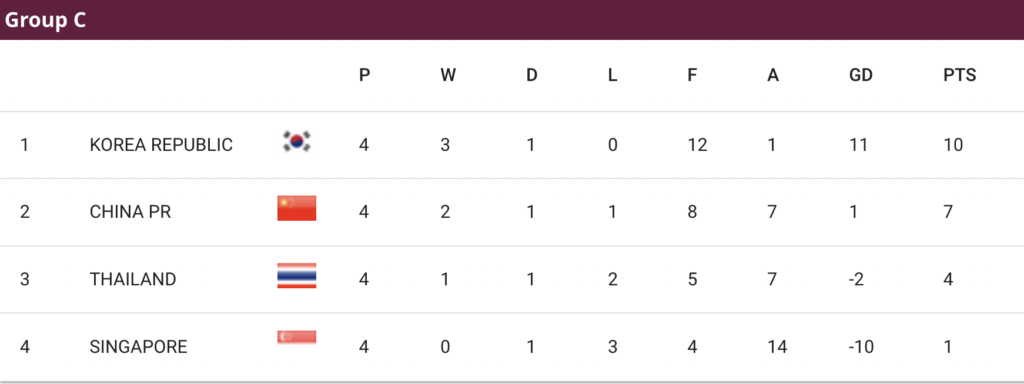The height and width of the screenshot is (384, 1024).
Task: Click the China PR flag icon
Action: (x=296, y=208)
